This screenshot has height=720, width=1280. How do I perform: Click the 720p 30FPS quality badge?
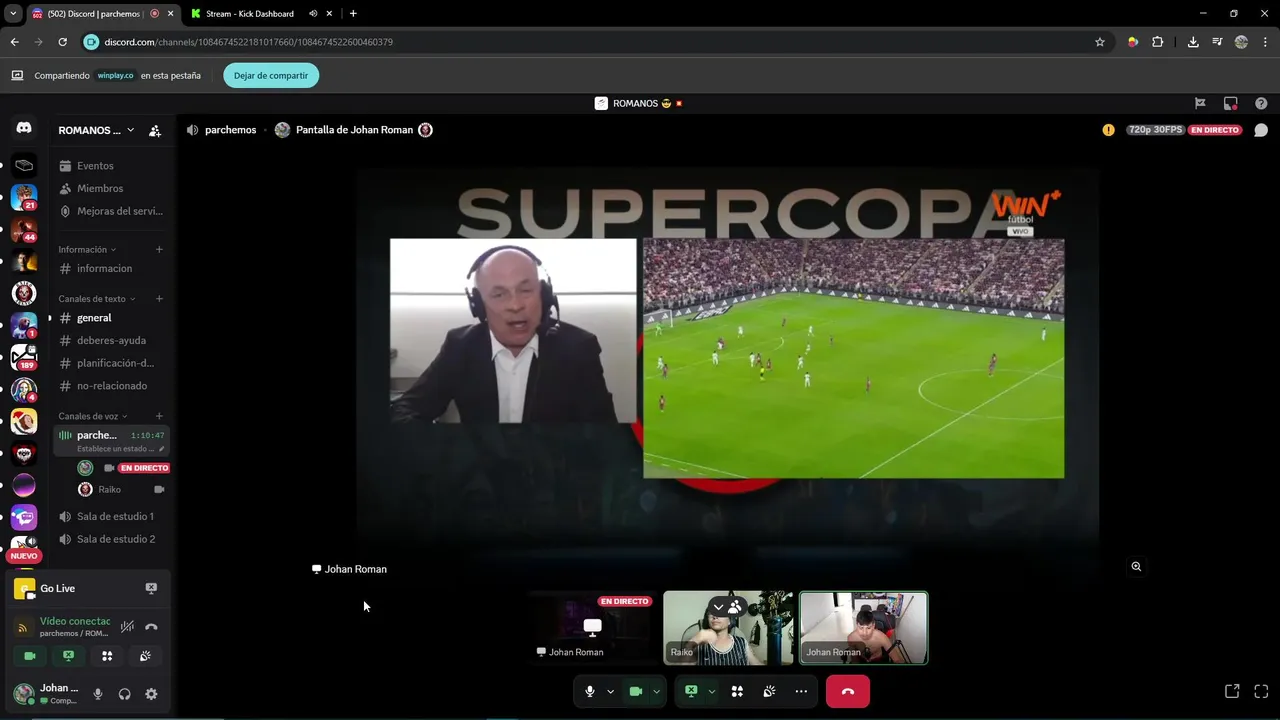(x=1155, y=130)
